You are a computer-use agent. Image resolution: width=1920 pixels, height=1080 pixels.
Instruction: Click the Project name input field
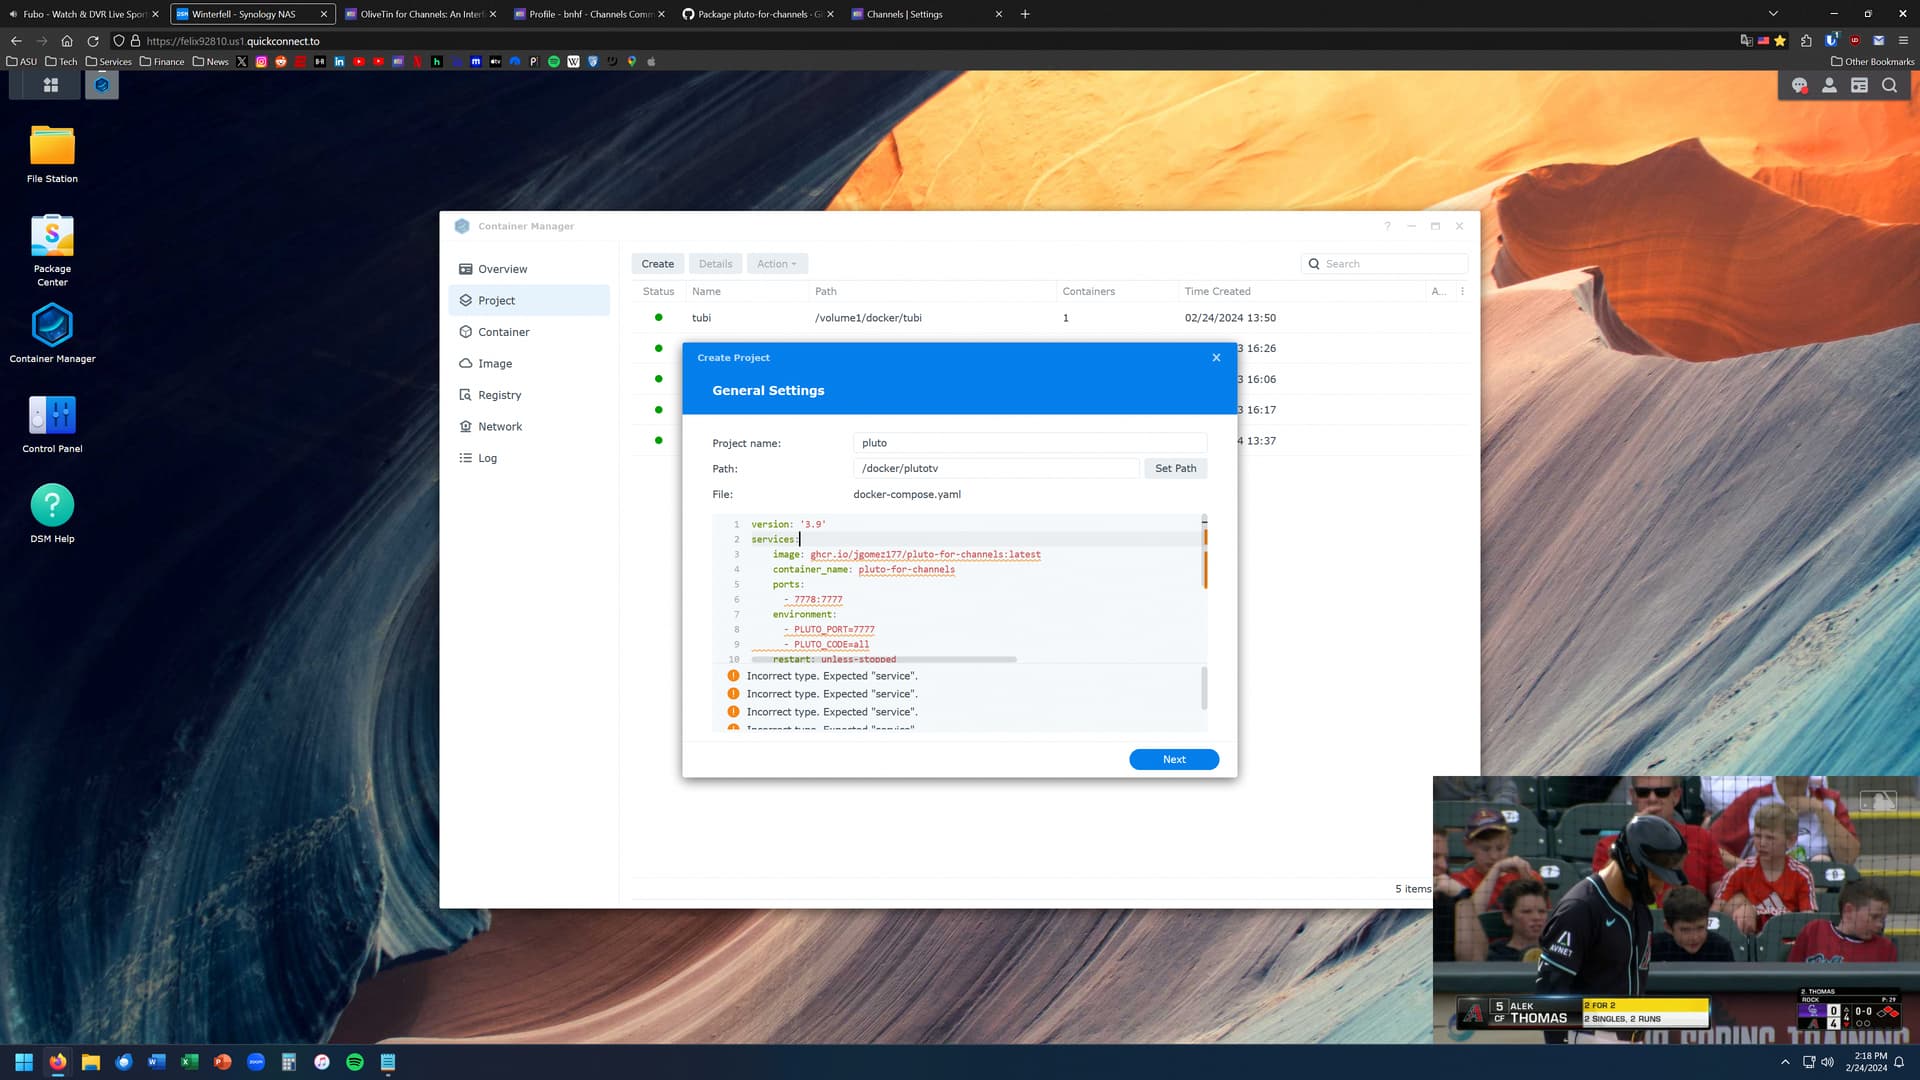1029,443
